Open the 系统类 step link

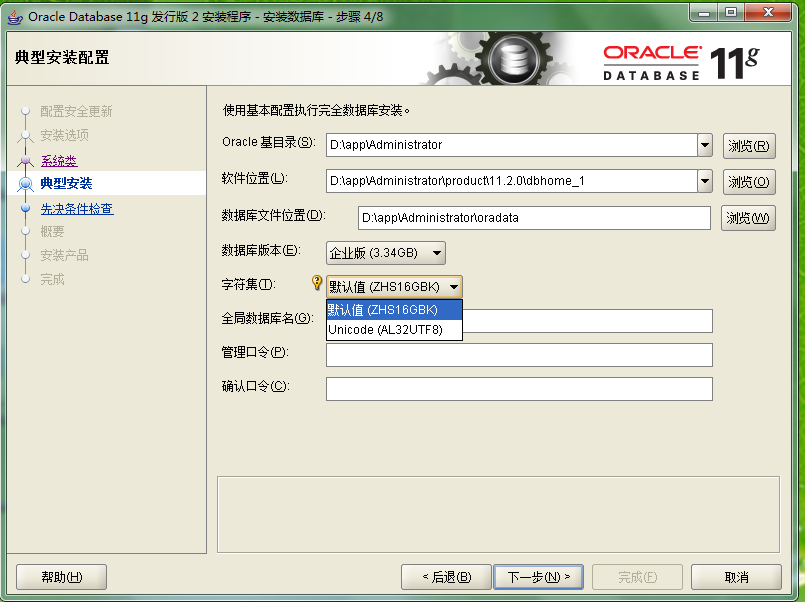pyautogui.click(x=59, y=161)
